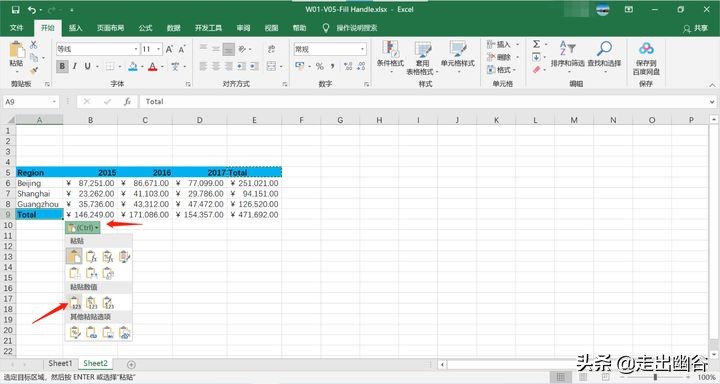Click the 格式 Format cells button

pos(502,70)
